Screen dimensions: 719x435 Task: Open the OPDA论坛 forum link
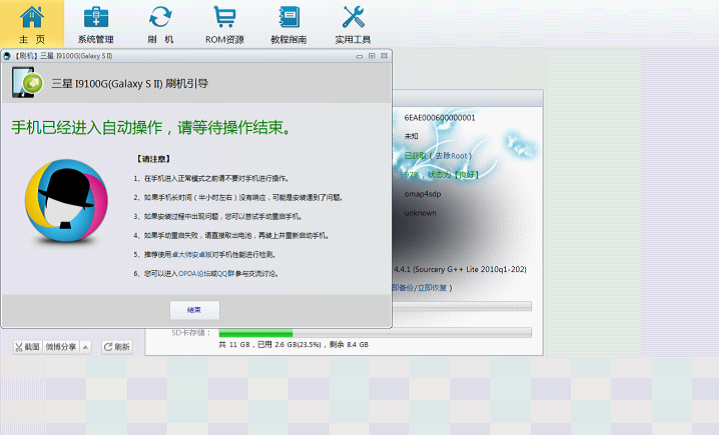[x=194, y=274]
